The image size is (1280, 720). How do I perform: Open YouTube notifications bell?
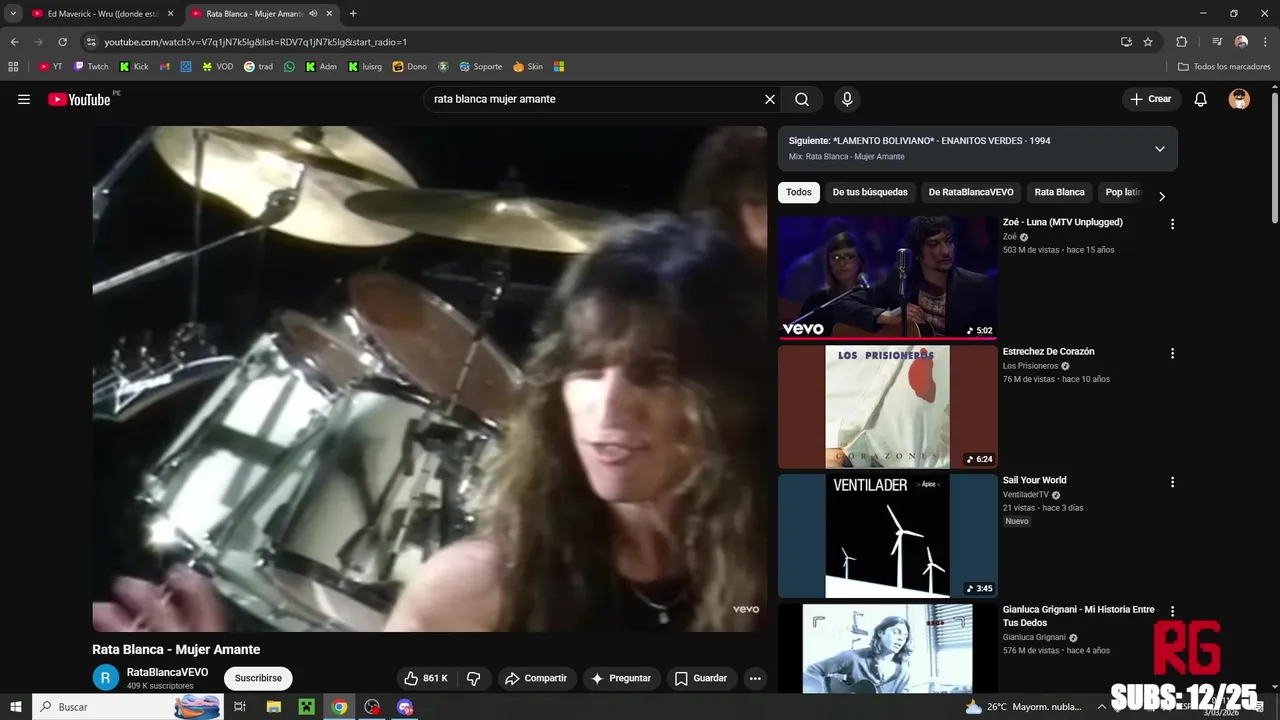coord(1201,99)
